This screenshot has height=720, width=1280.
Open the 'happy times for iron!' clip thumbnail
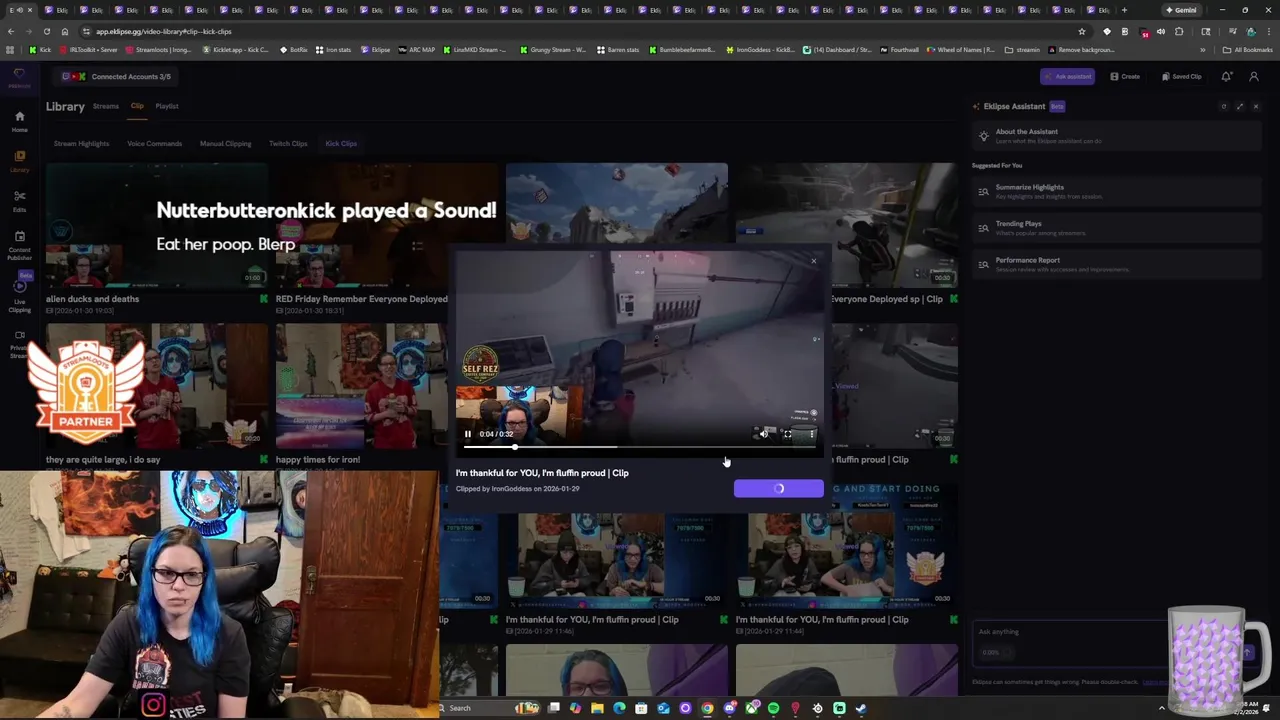[x=361, y=386]
